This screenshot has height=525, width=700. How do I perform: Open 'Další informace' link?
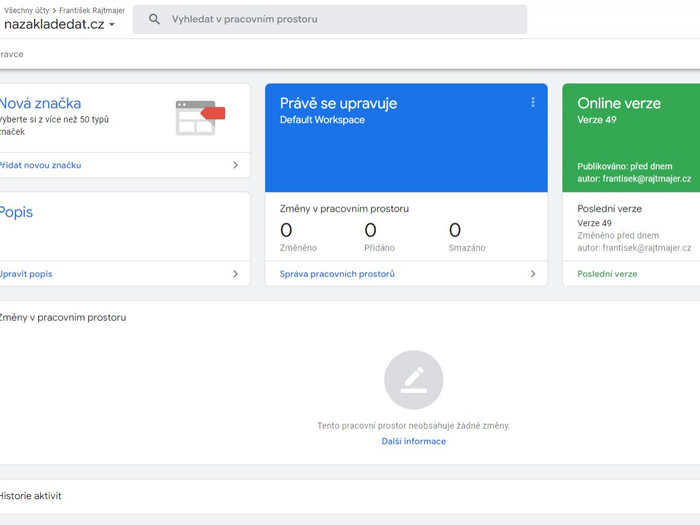[x=413, y=441]
